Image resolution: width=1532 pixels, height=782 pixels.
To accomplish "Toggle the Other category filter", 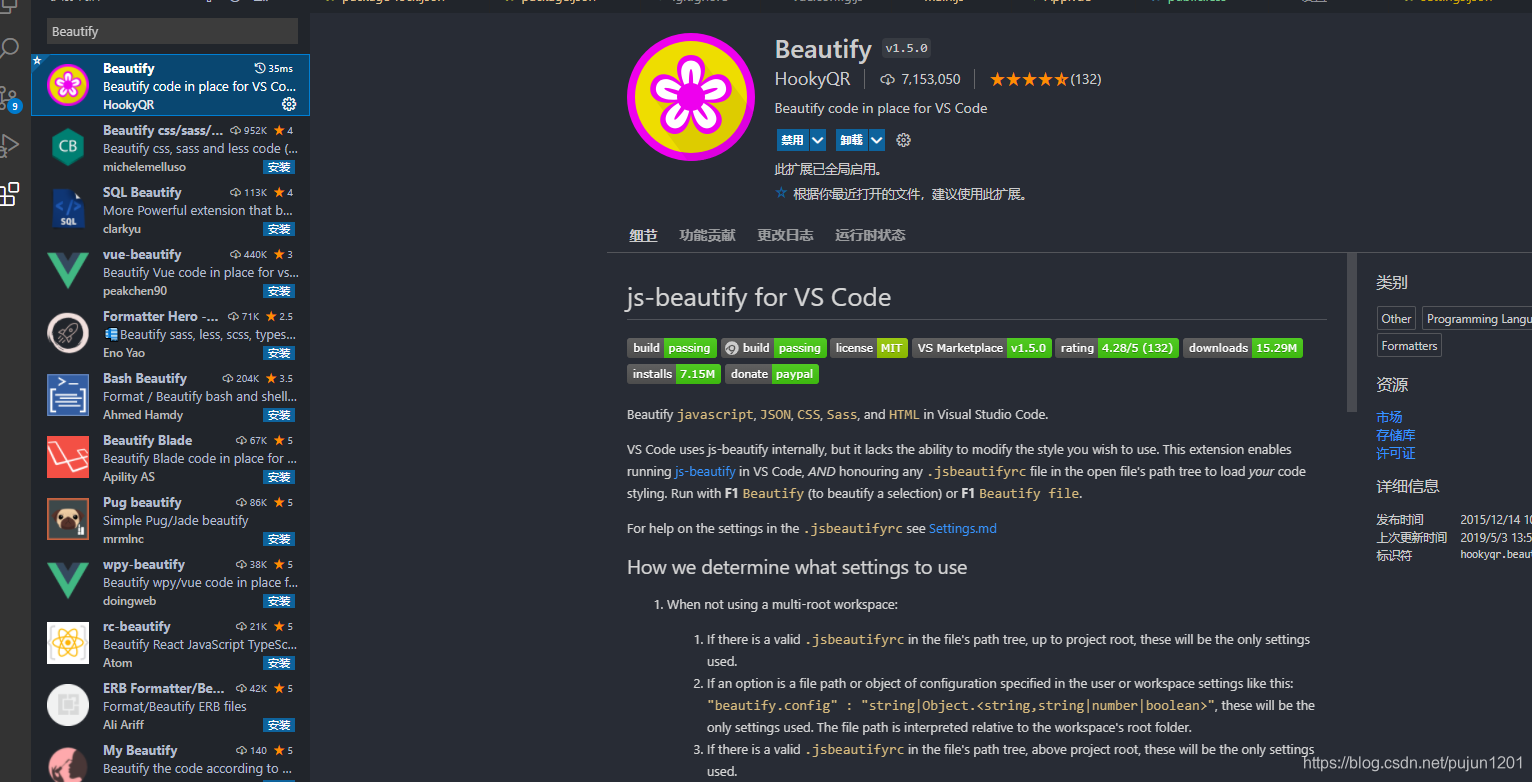I will tap(1396, 318).
